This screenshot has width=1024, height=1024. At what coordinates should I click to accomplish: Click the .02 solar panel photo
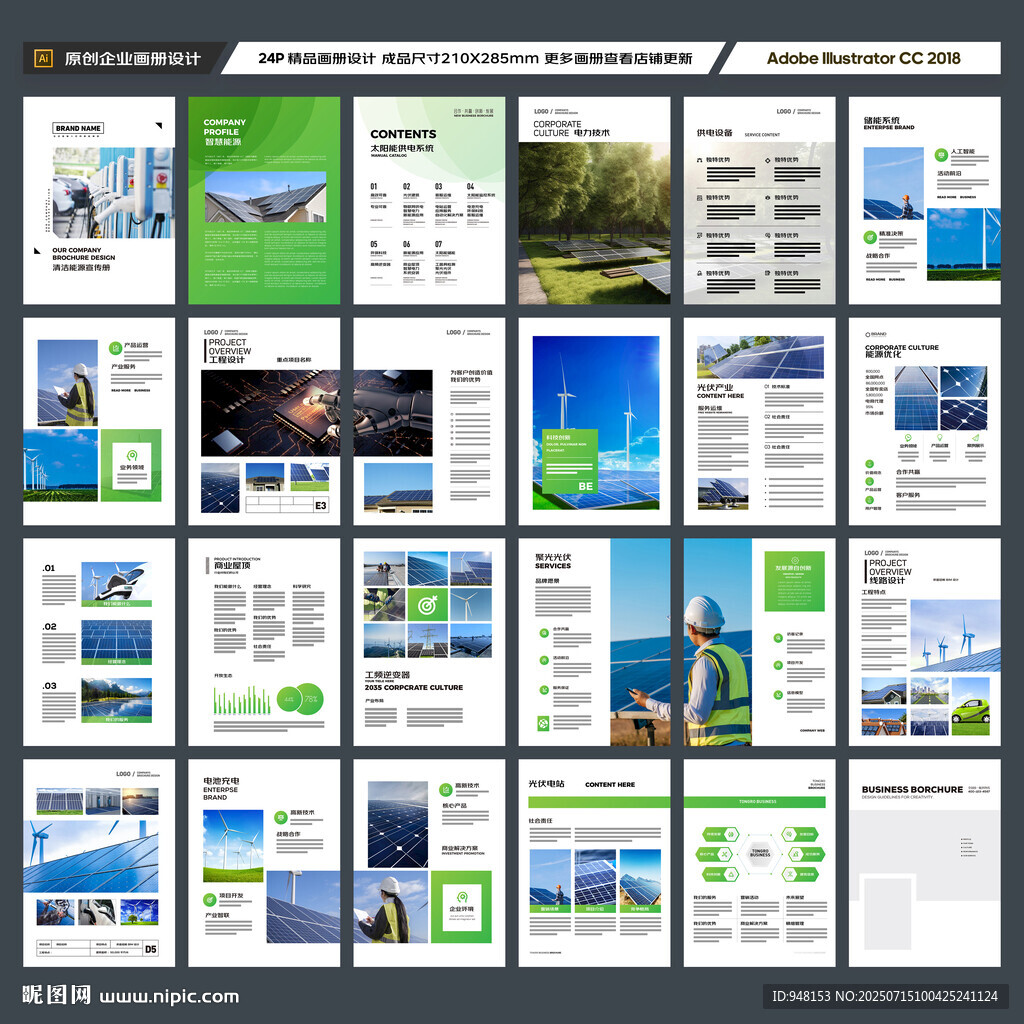coord(116,643)
